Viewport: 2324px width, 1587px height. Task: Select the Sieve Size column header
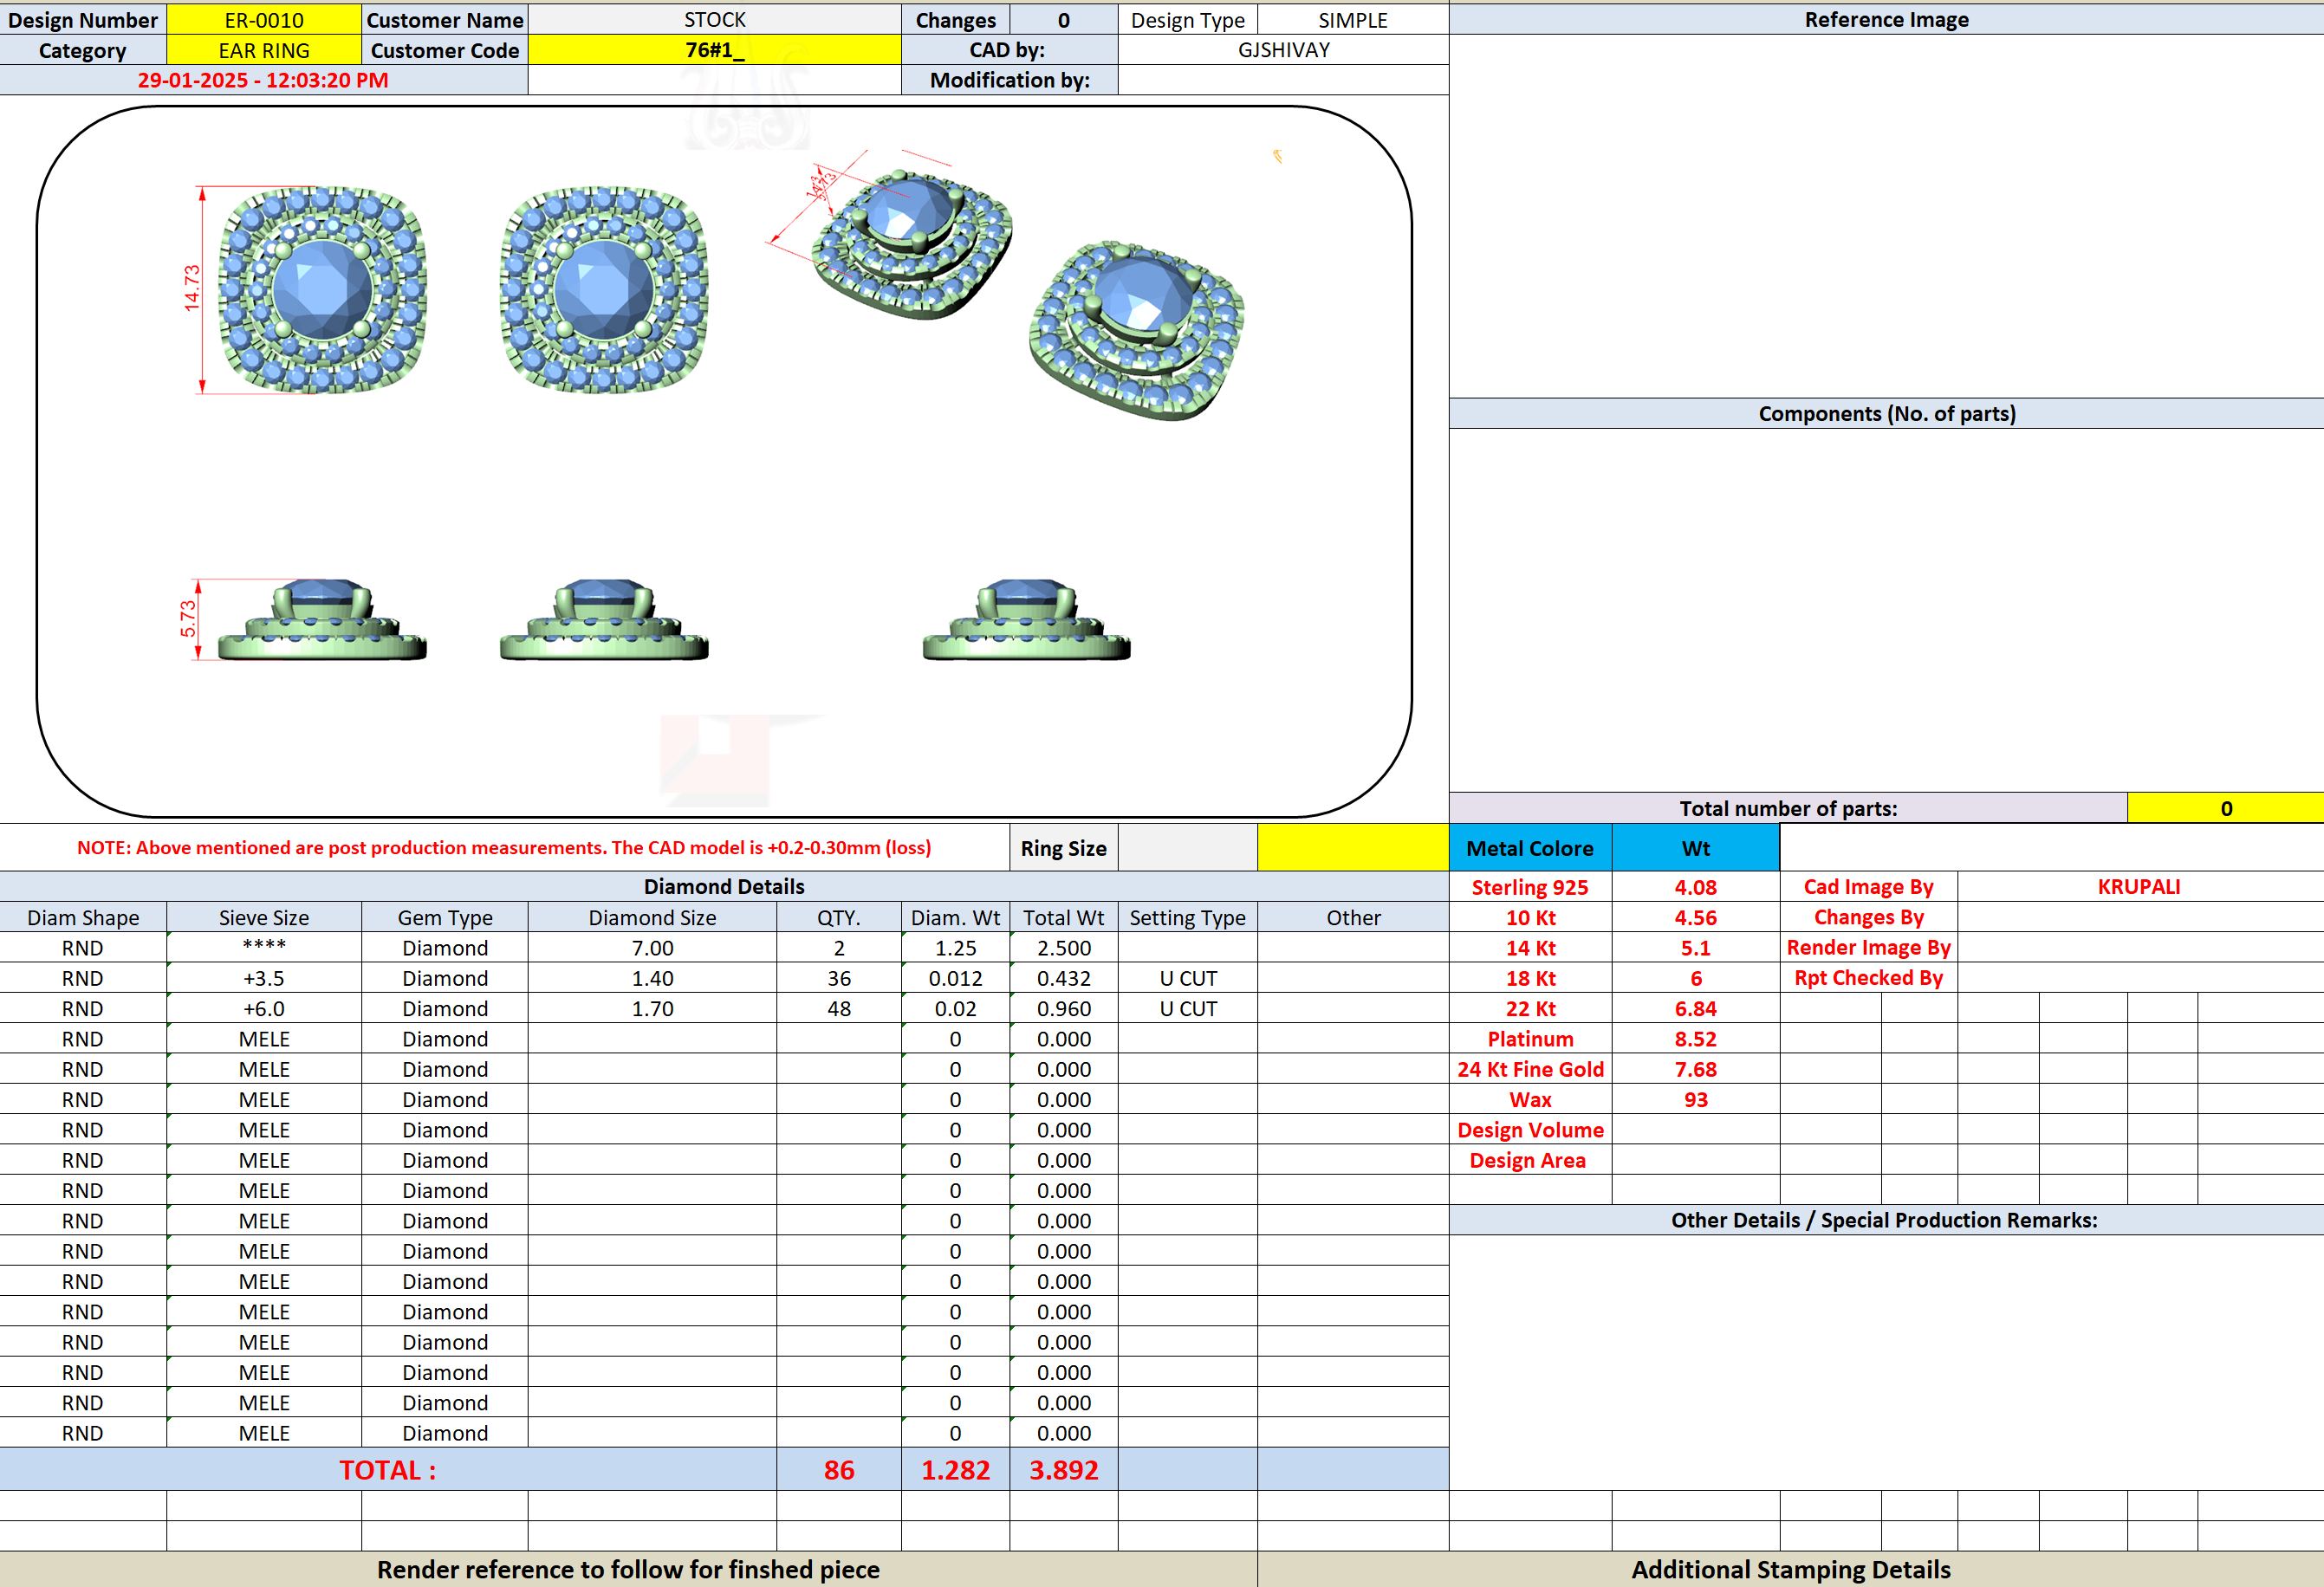[264, 917]
